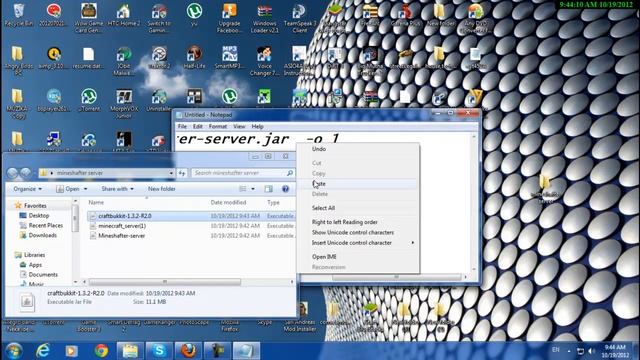The image size is (640, 360).
Task: Open Notepad's File menu
Action: coord(182,127)
